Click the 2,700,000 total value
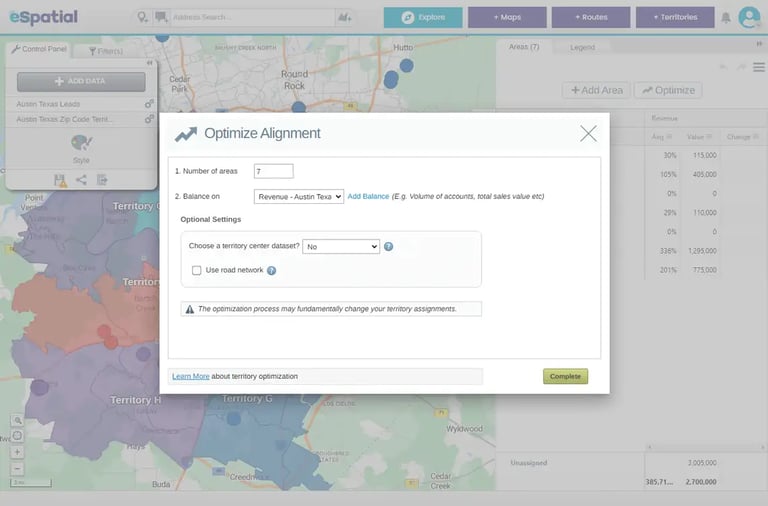This screenshot has width=768, height=506. click(701, 482)
